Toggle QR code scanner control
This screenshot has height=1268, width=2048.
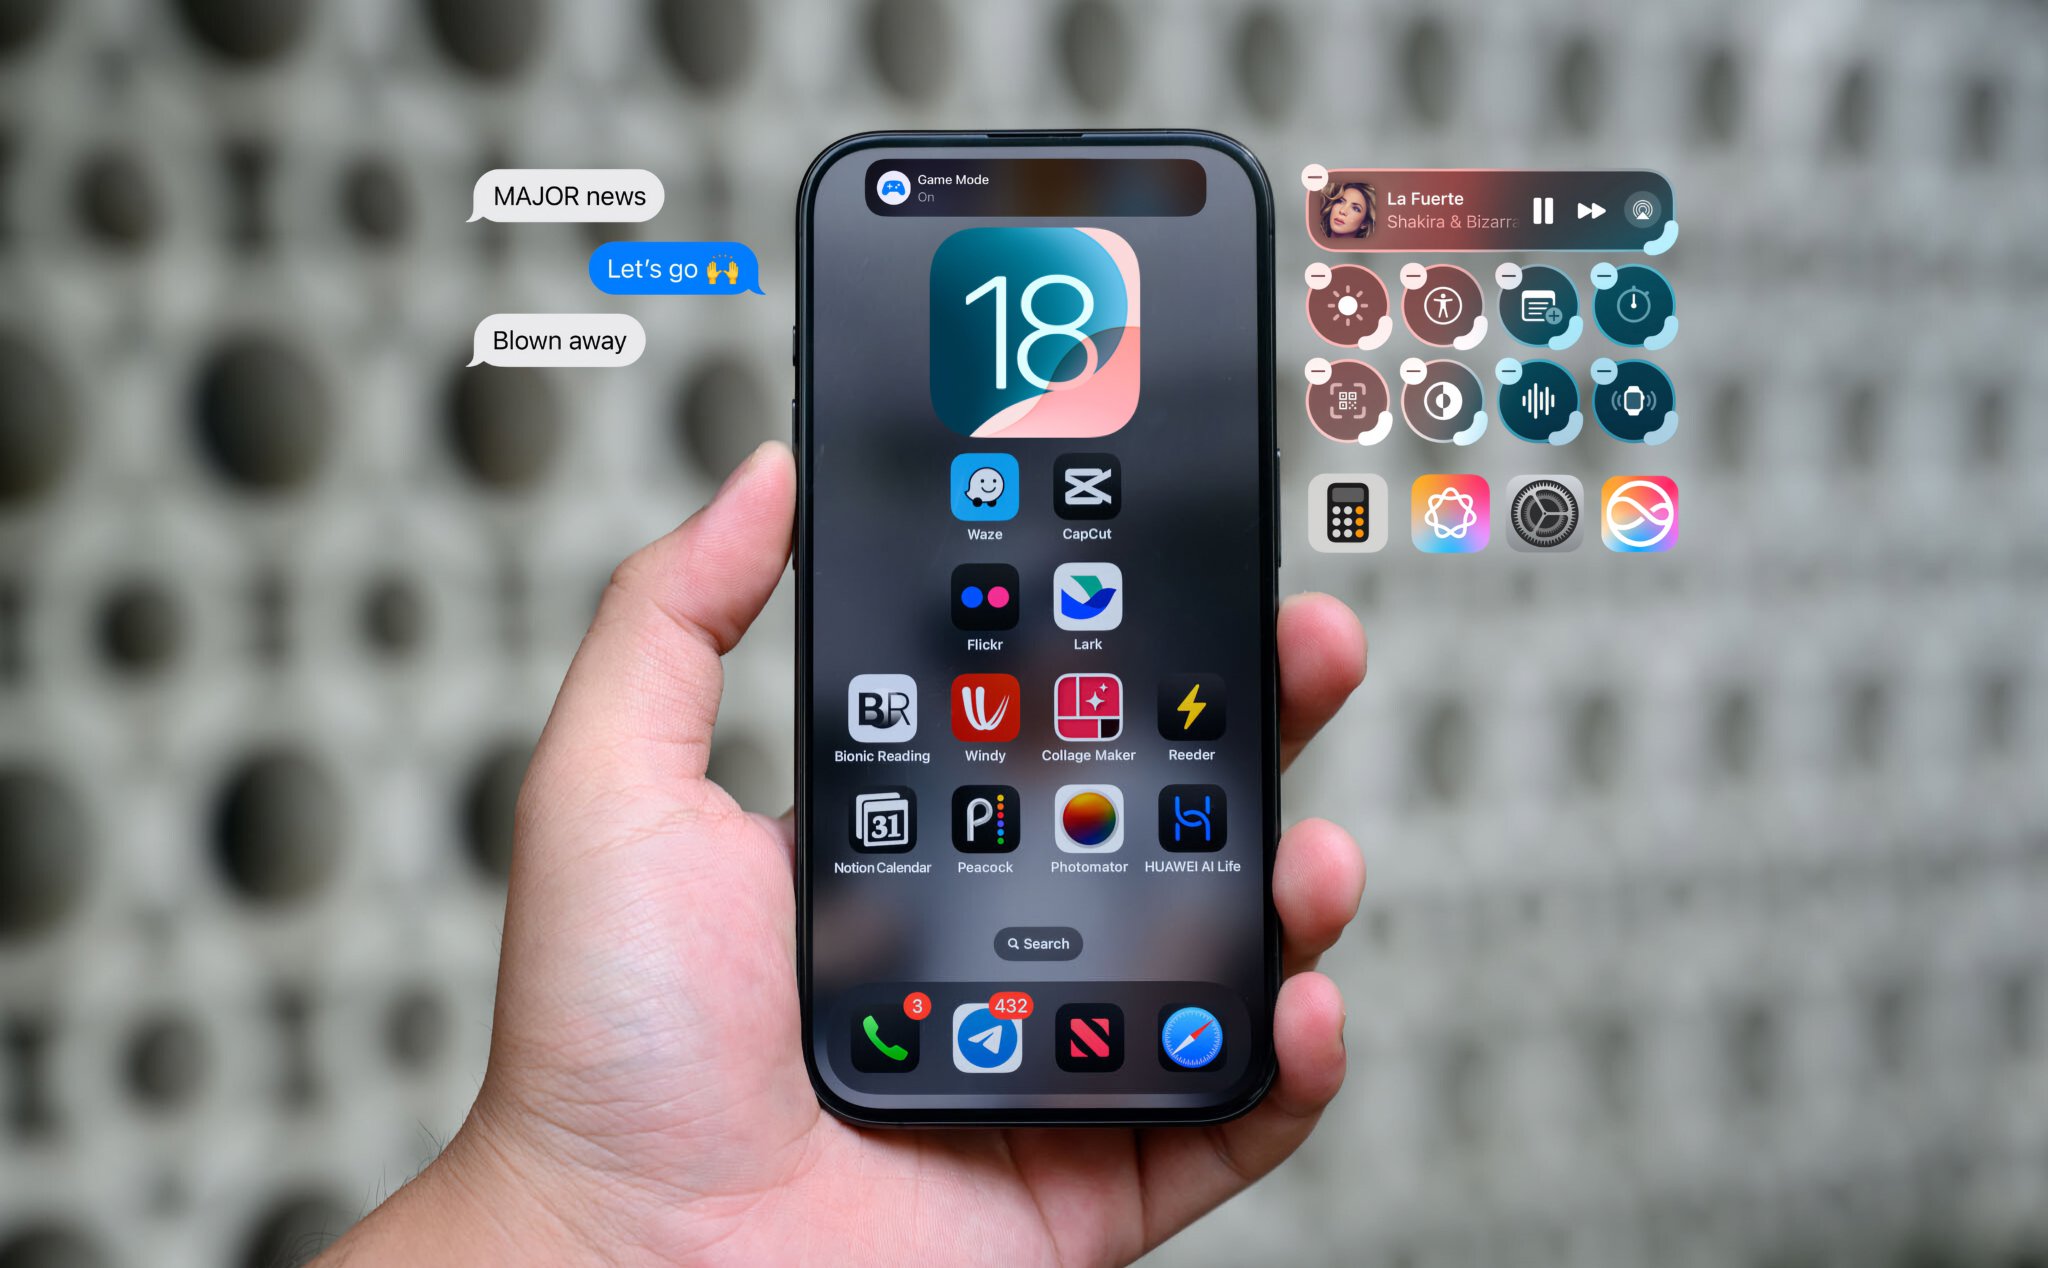[x=1346, y=401]
